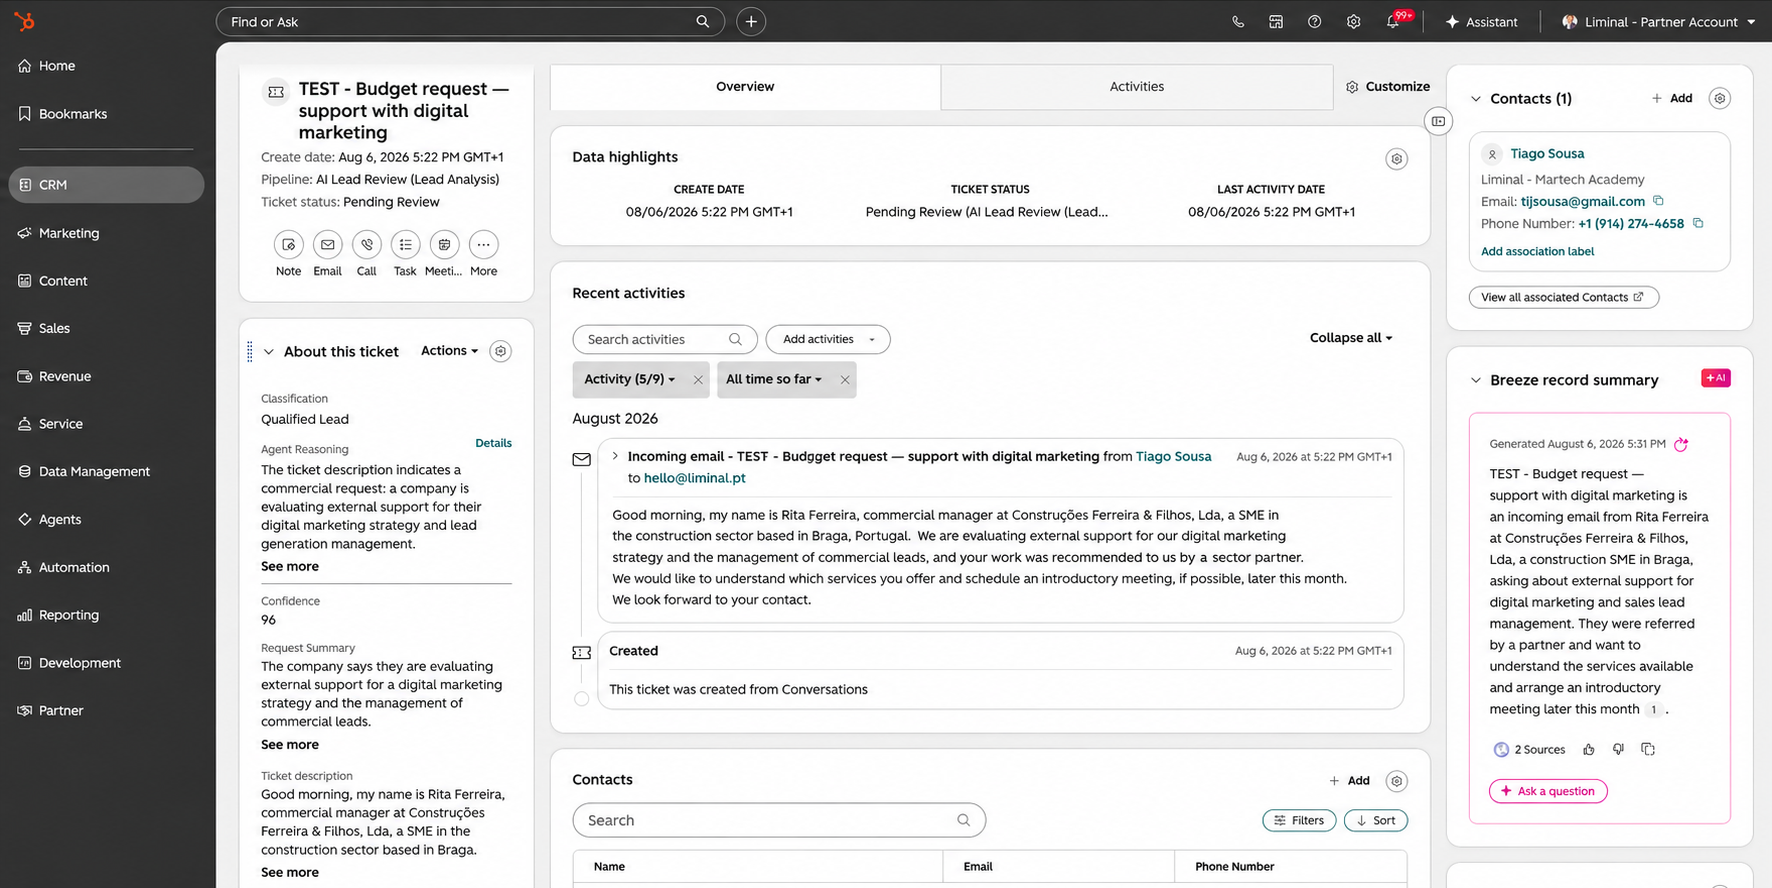This screenshot has height=888, width=1772.
Task: Open the create new plus button in top bar
Action: point(751,21)
